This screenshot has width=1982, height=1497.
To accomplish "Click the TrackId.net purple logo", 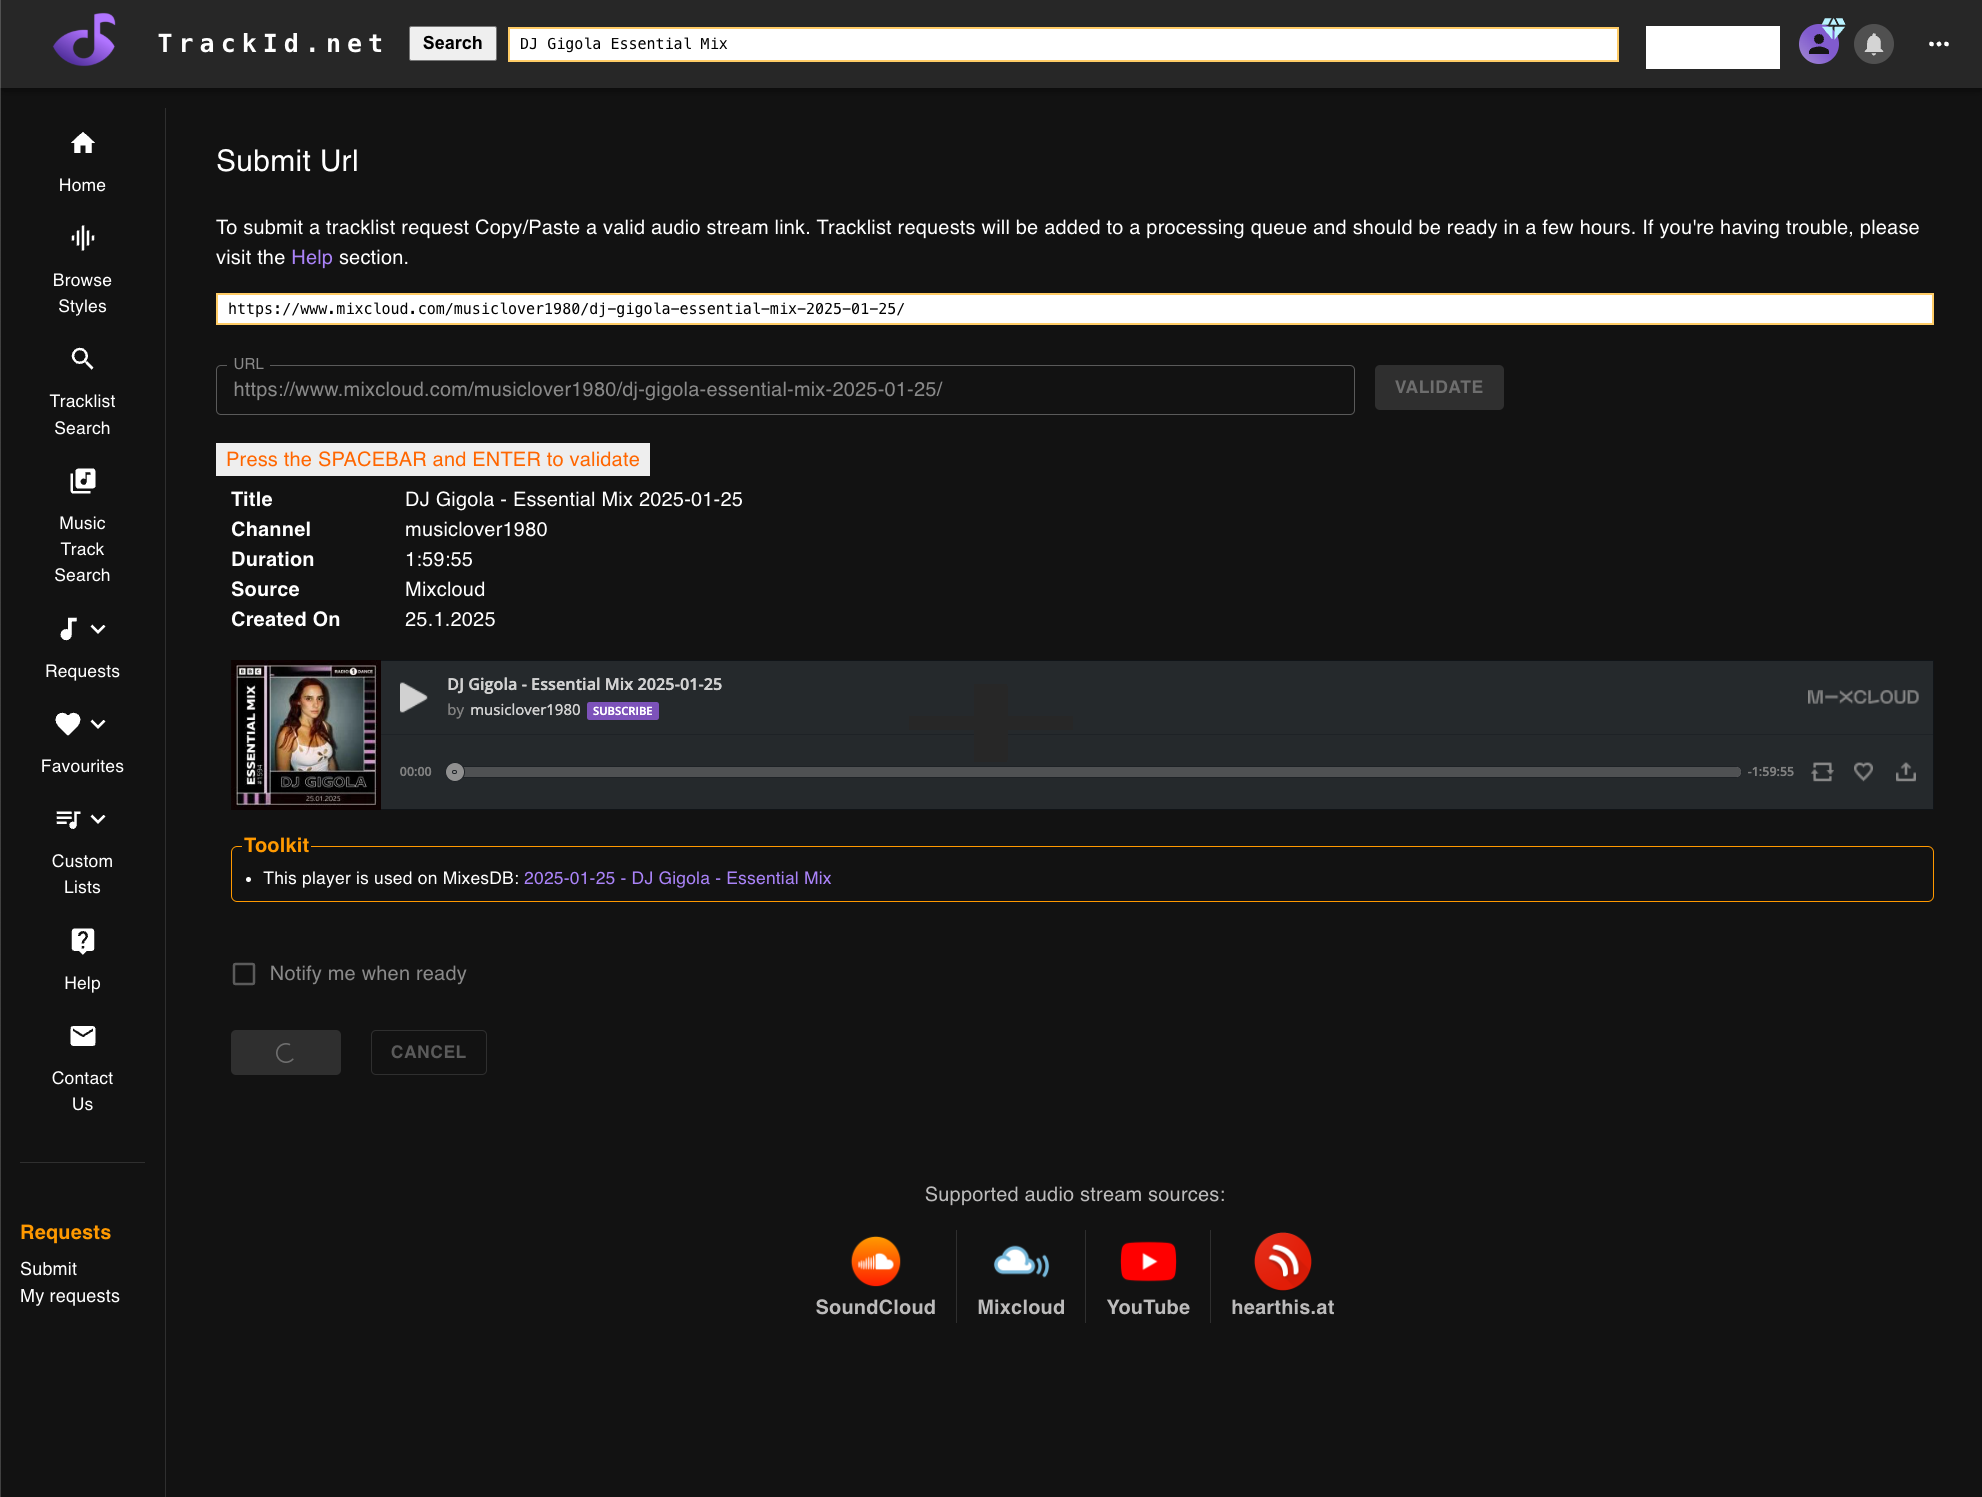I will [84, 41].
